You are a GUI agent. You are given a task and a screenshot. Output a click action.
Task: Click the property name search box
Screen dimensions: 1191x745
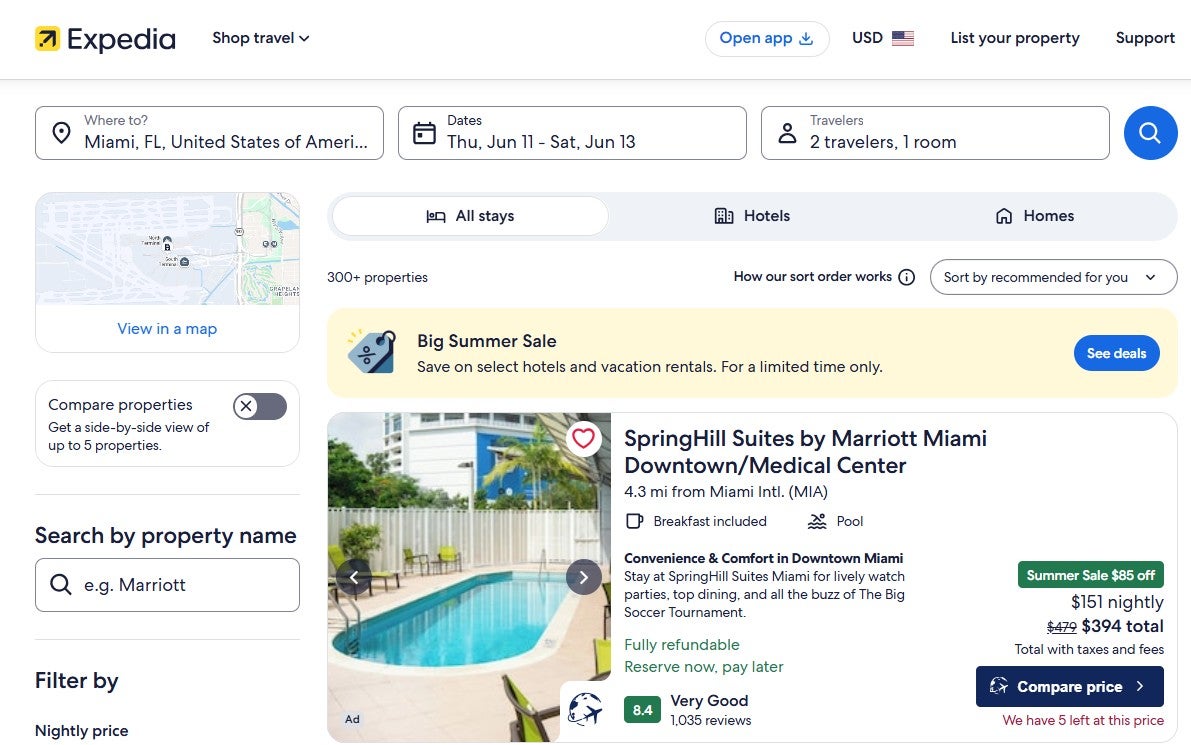click(167, 585)
